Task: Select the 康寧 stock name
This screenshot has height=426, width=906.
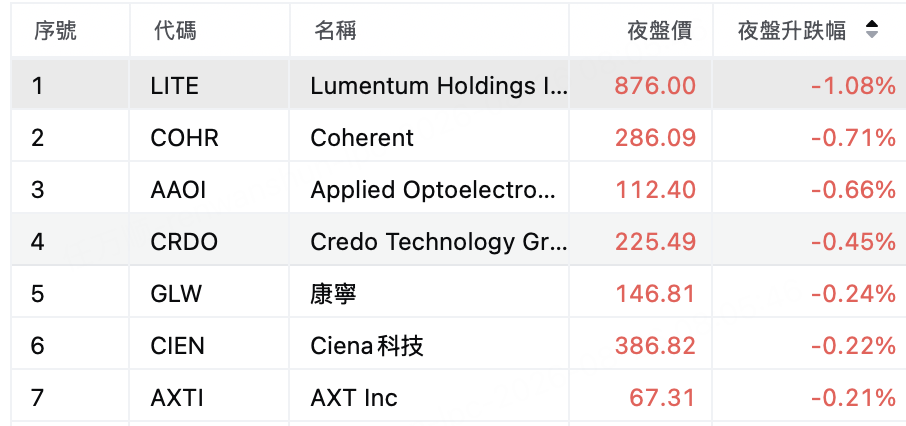Action: click(x=333, y=294)
